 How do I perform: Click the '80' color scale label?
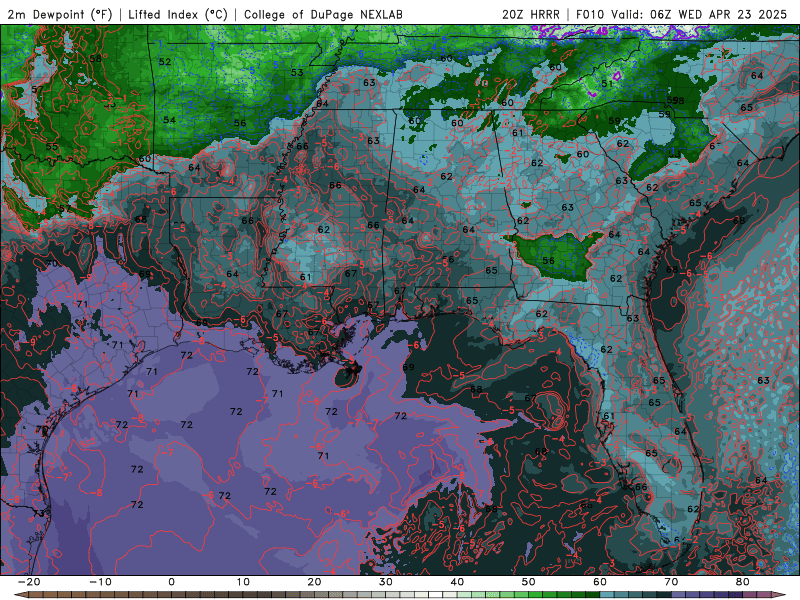coord(743,582)
